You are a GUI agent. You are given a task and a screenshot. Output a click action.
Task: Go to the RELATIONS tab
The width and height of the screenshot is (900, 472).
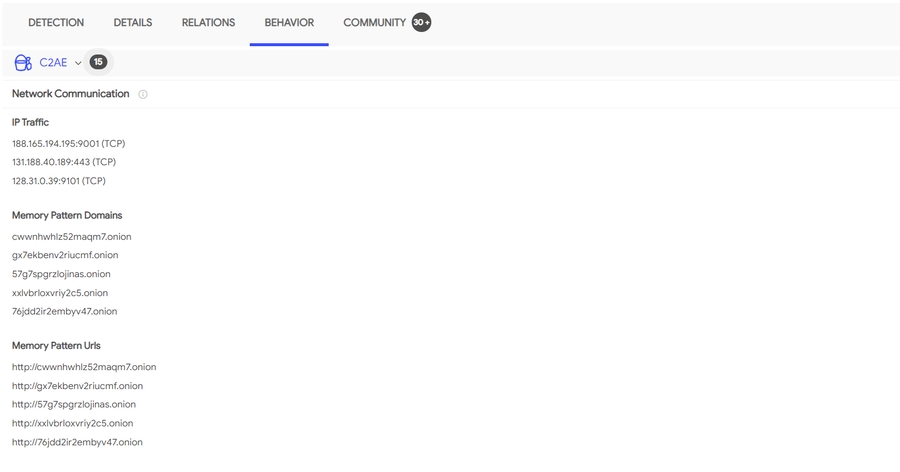tap(208, 22)
